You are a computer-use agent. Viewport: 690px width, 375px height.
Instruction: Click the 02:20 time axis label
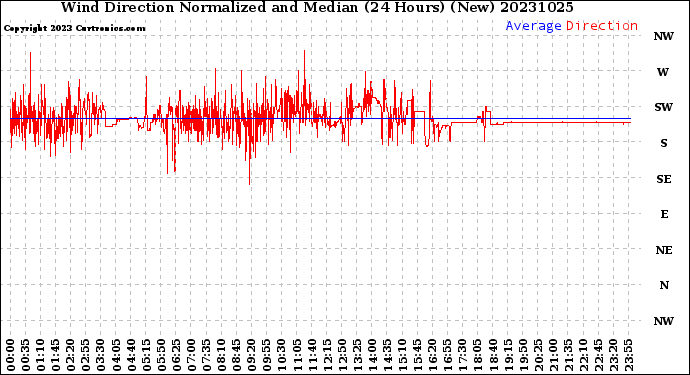click(71, 355)
